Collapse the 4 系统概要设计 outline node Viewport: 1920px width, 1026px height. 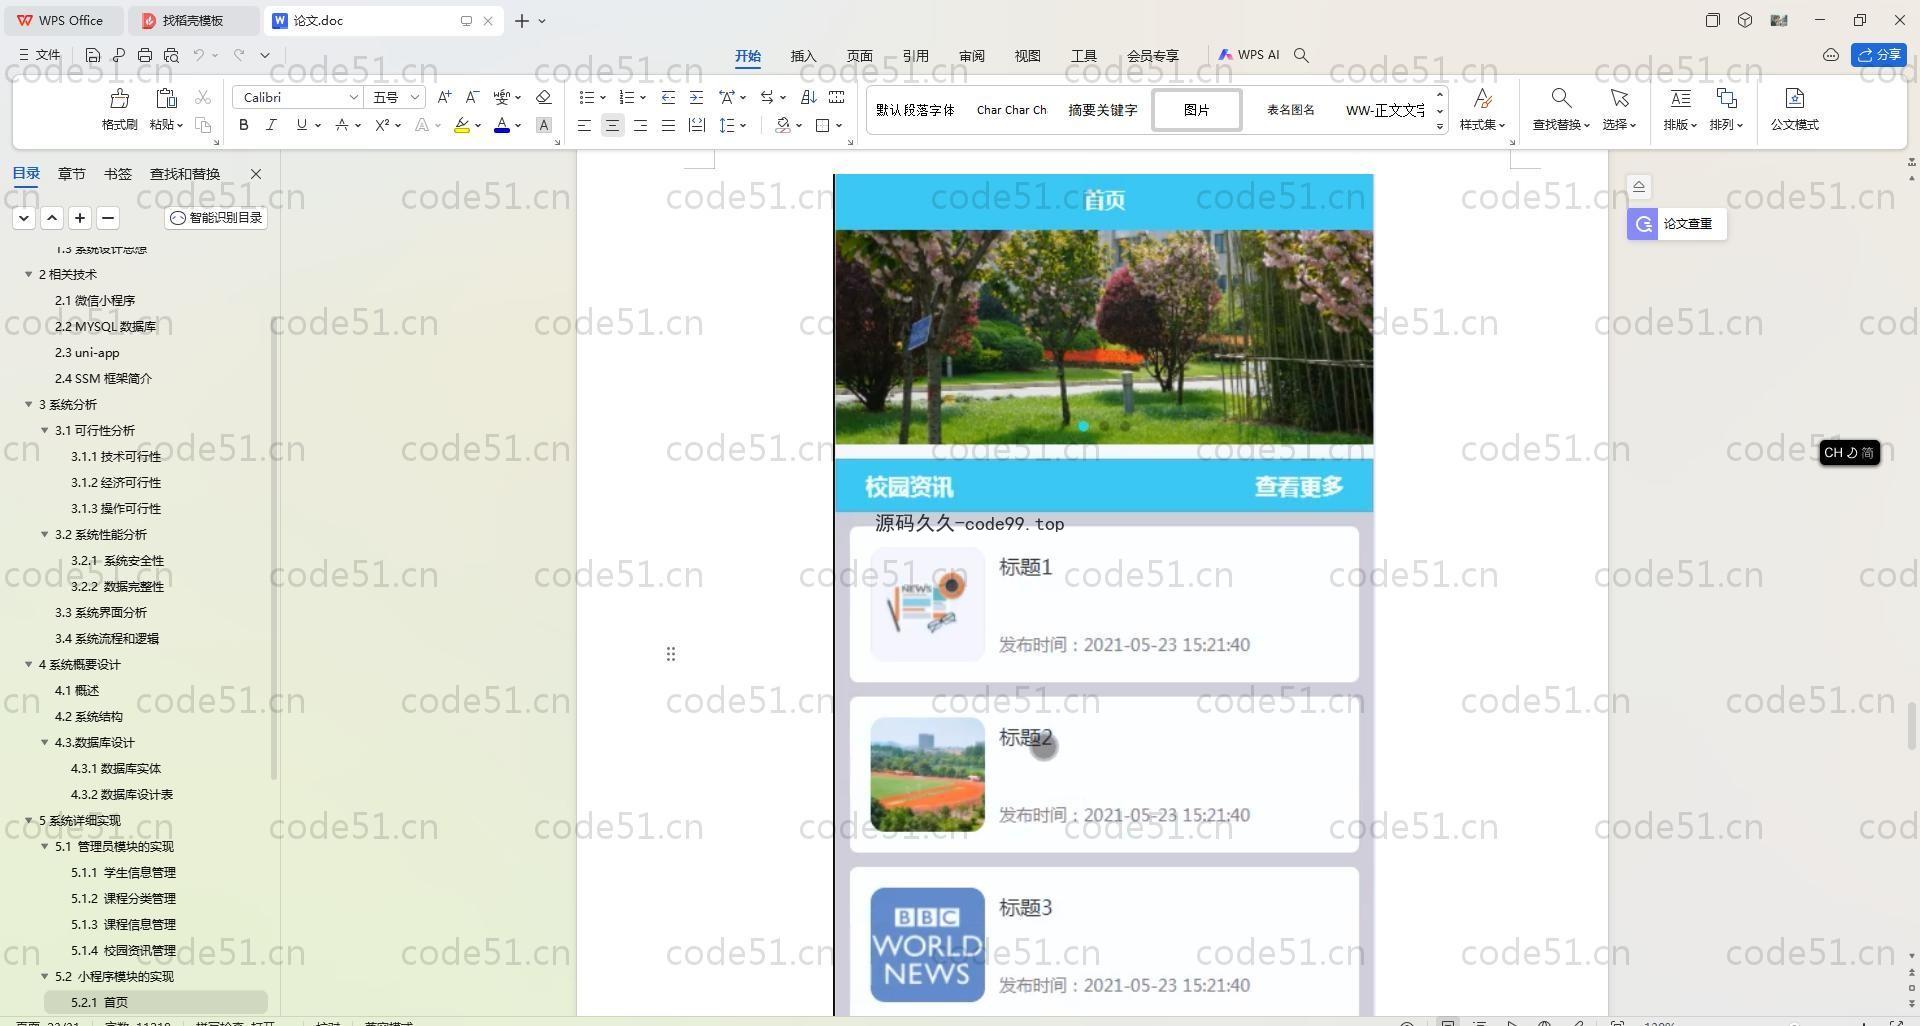28,664
